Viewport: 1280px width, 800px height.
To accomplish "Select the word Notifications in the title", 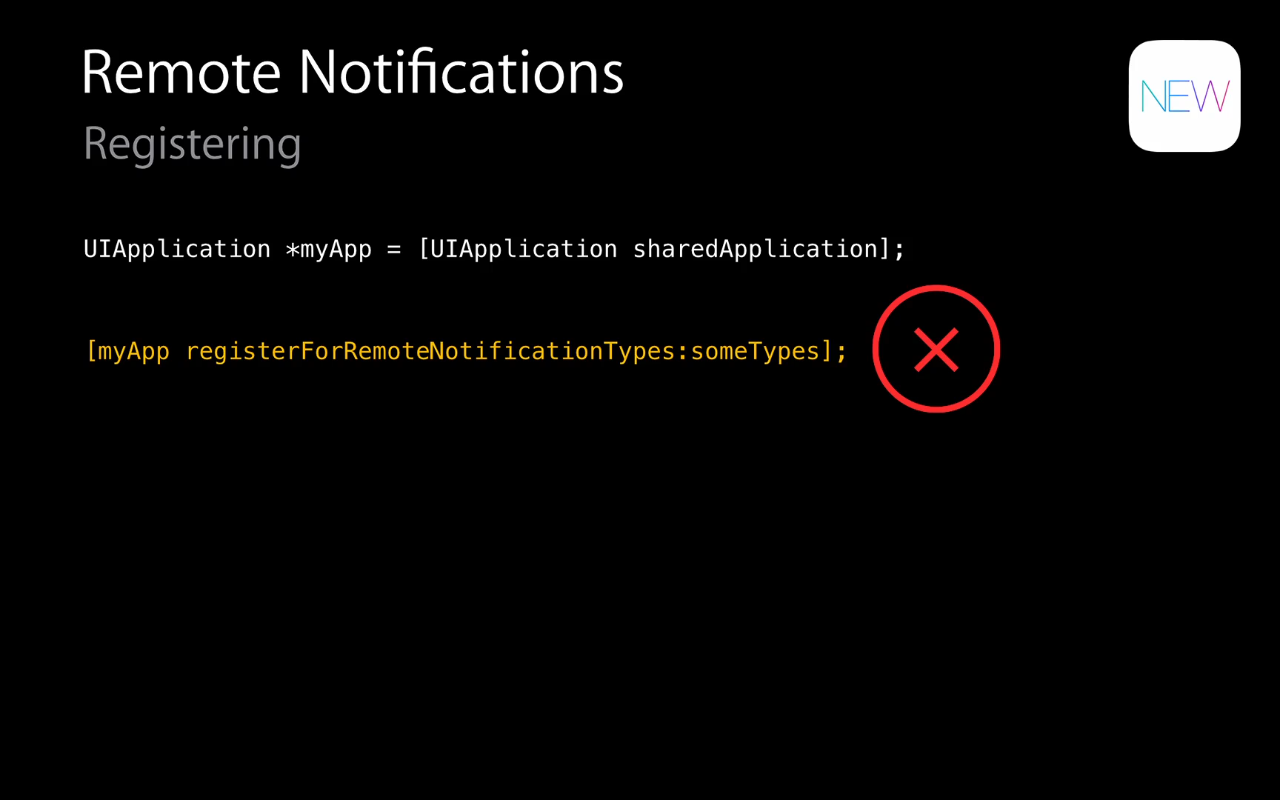I will (x=461, y=72).
